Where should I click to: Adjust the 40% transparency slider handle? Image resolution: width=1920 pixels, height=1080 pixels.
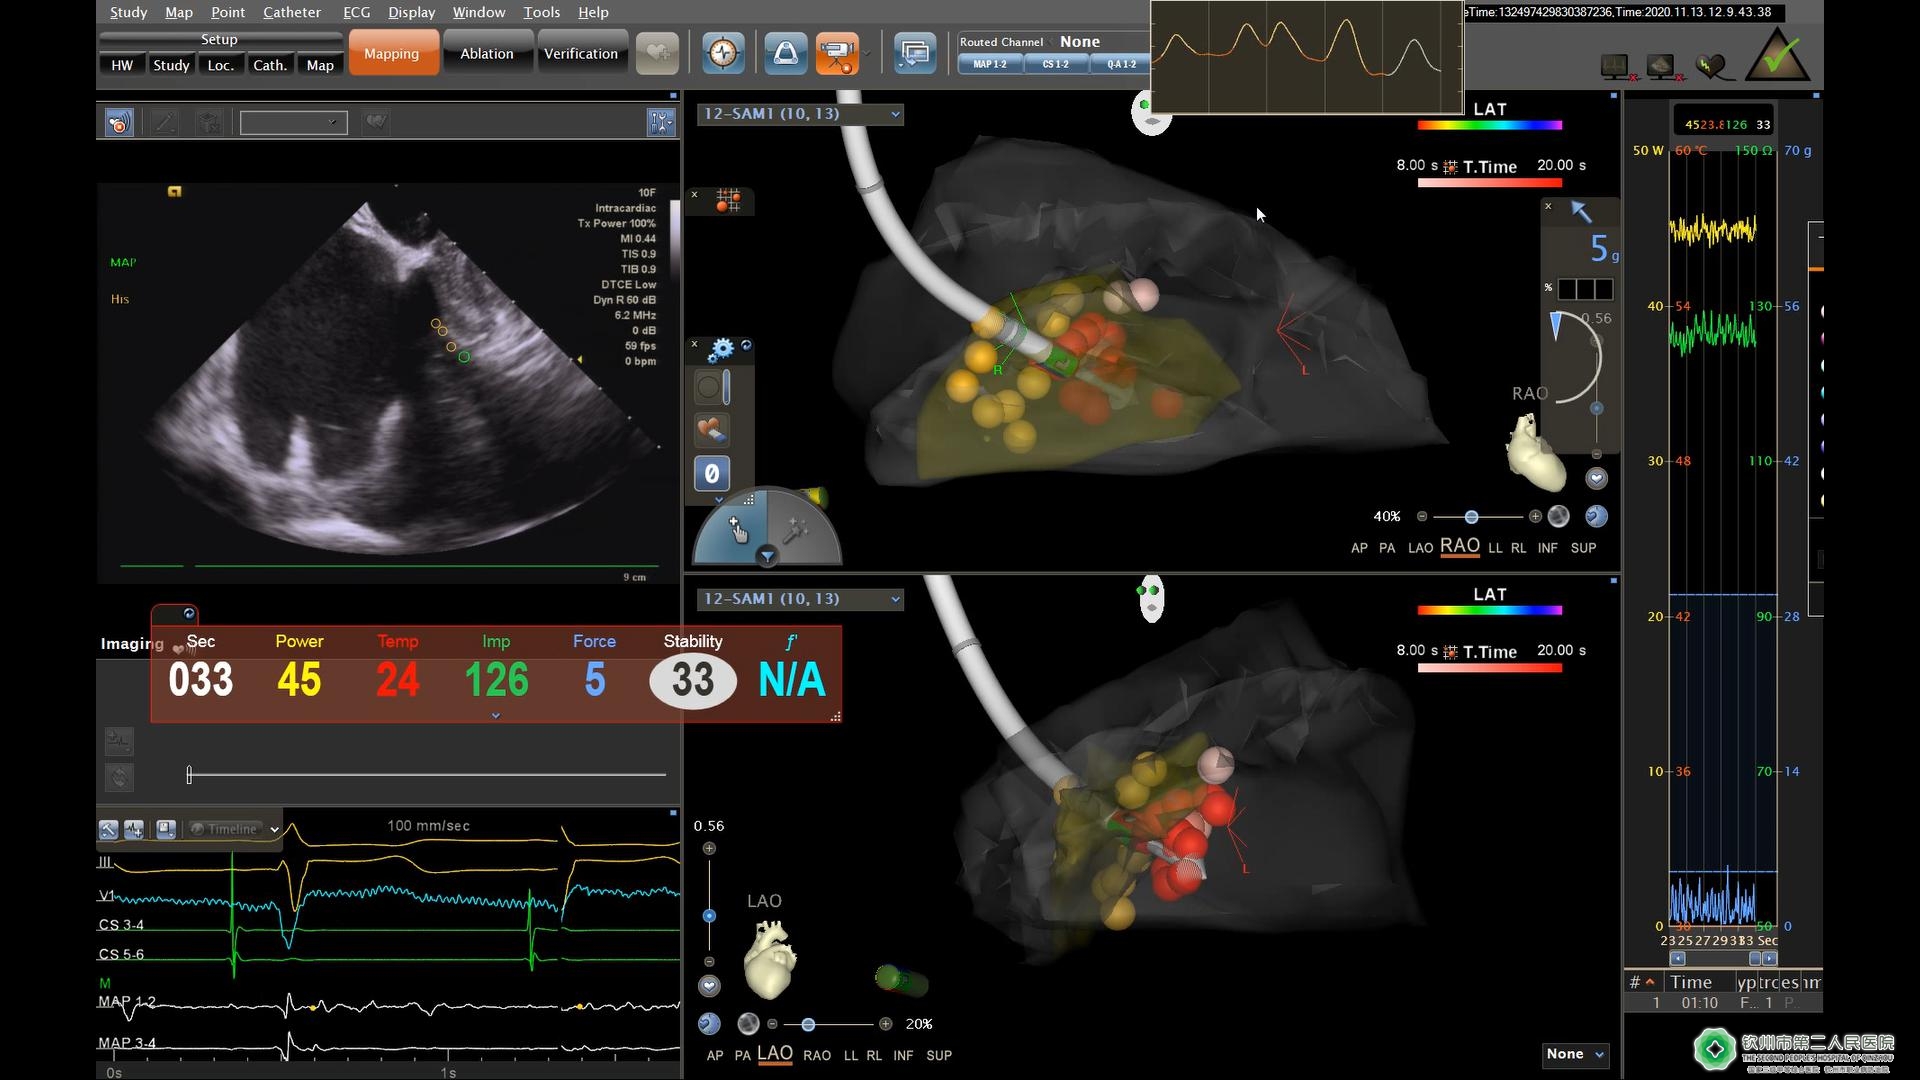click(x=1471, y=517)
